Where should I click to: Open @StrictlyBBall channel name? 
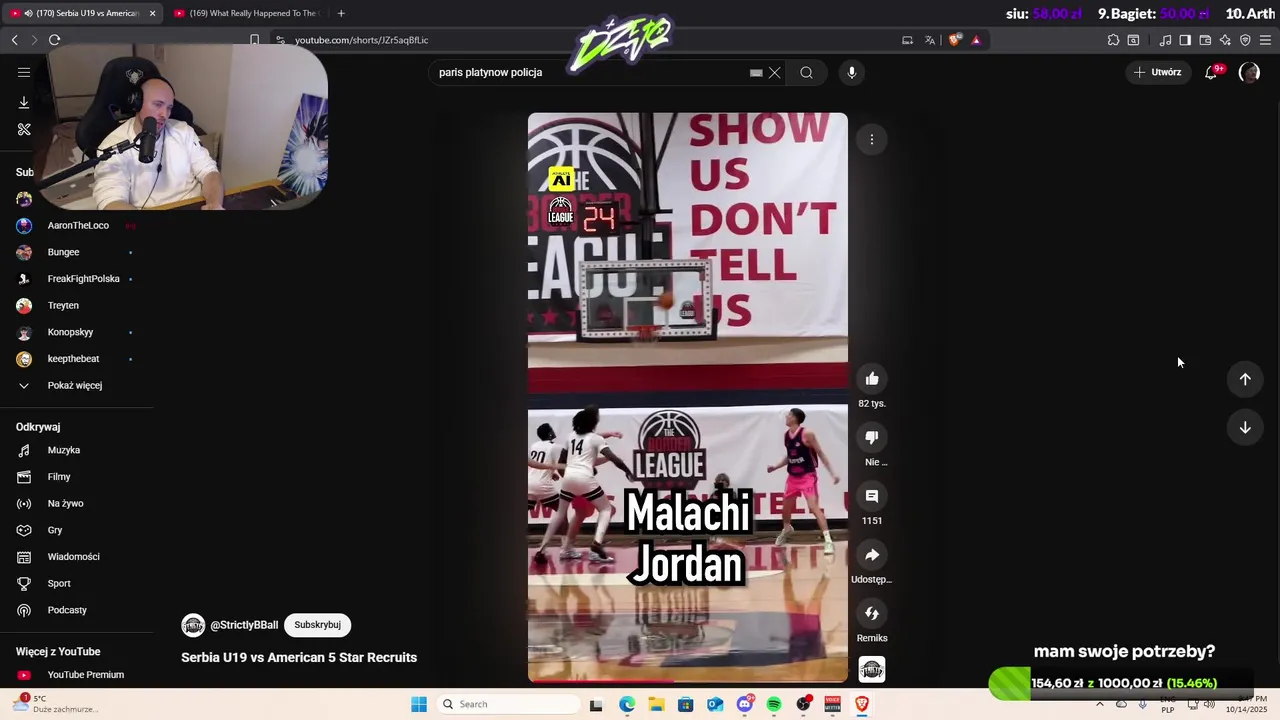(244, 625)
